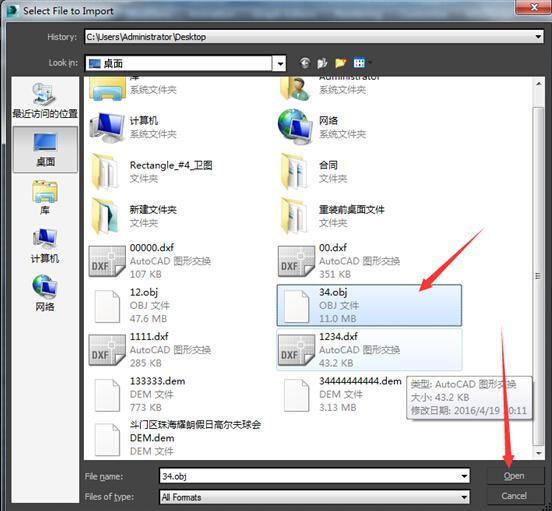Screen dimensions: 552x511
Task: Select 桌面 in the places sidebar
Action: pyautogui.click(x=45, y=150)
